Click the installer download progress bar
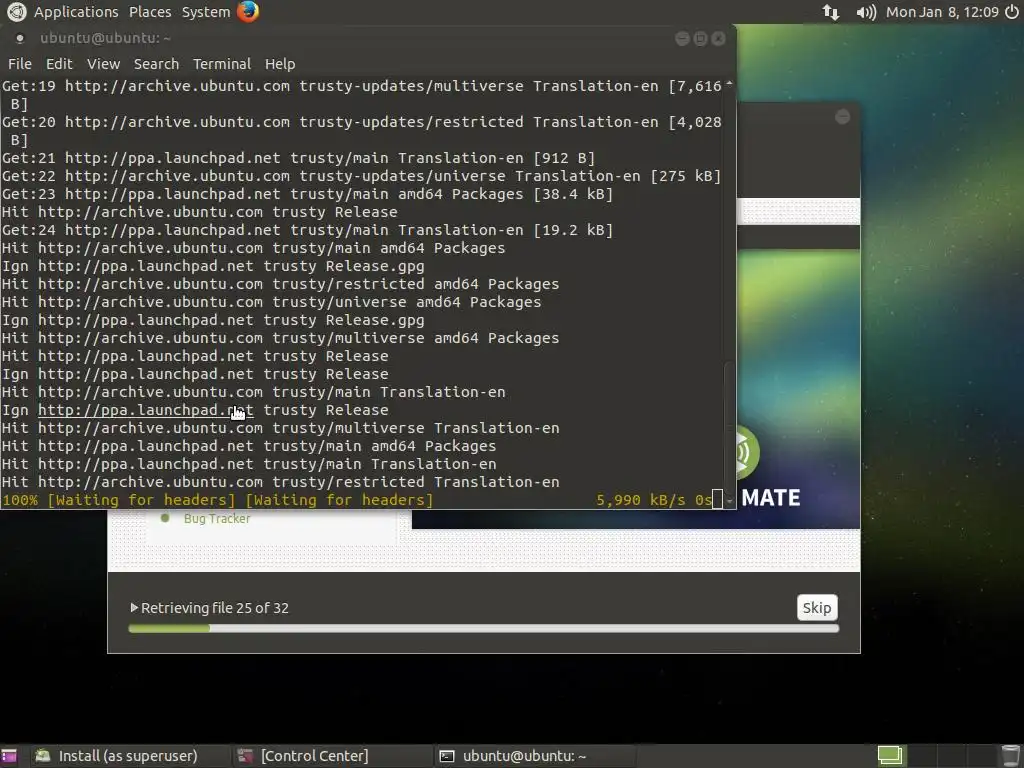1024x768 pixels. (484, 628)
